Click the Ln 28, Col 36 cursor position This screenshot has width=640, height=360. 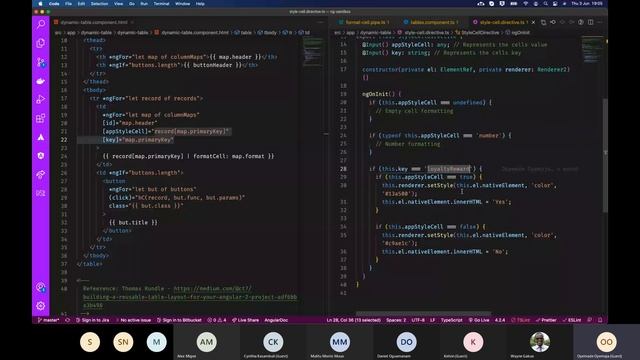click(353, 320)
